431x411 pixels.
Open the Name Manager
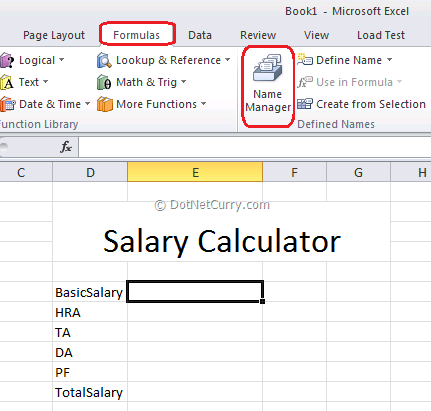coord(268,86)
